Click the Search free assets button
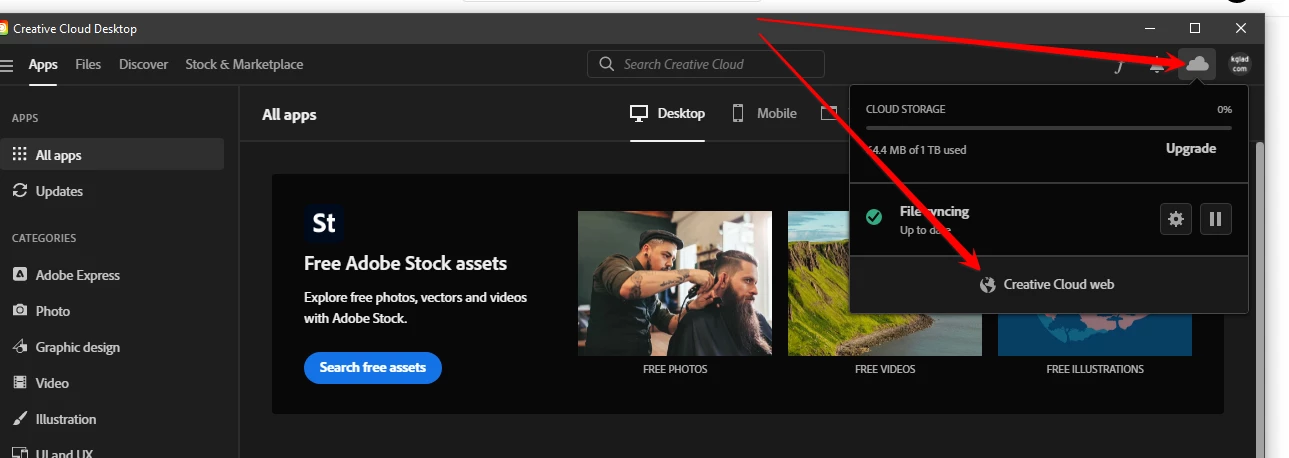The image size is (1289, 458). [373, 368]
